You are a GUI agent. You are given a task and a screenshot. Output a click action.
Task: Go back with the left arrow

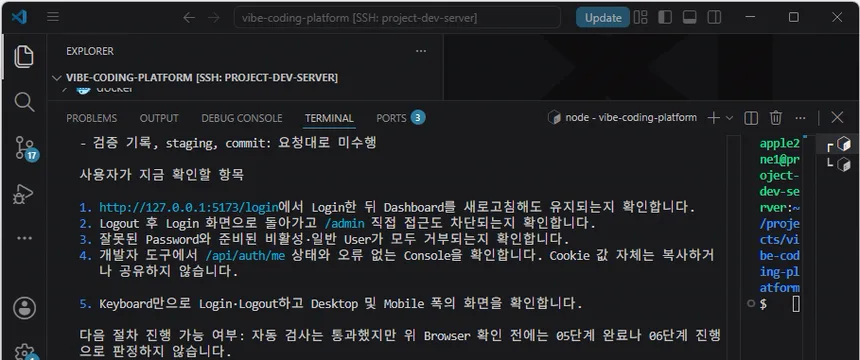(189, 18)
